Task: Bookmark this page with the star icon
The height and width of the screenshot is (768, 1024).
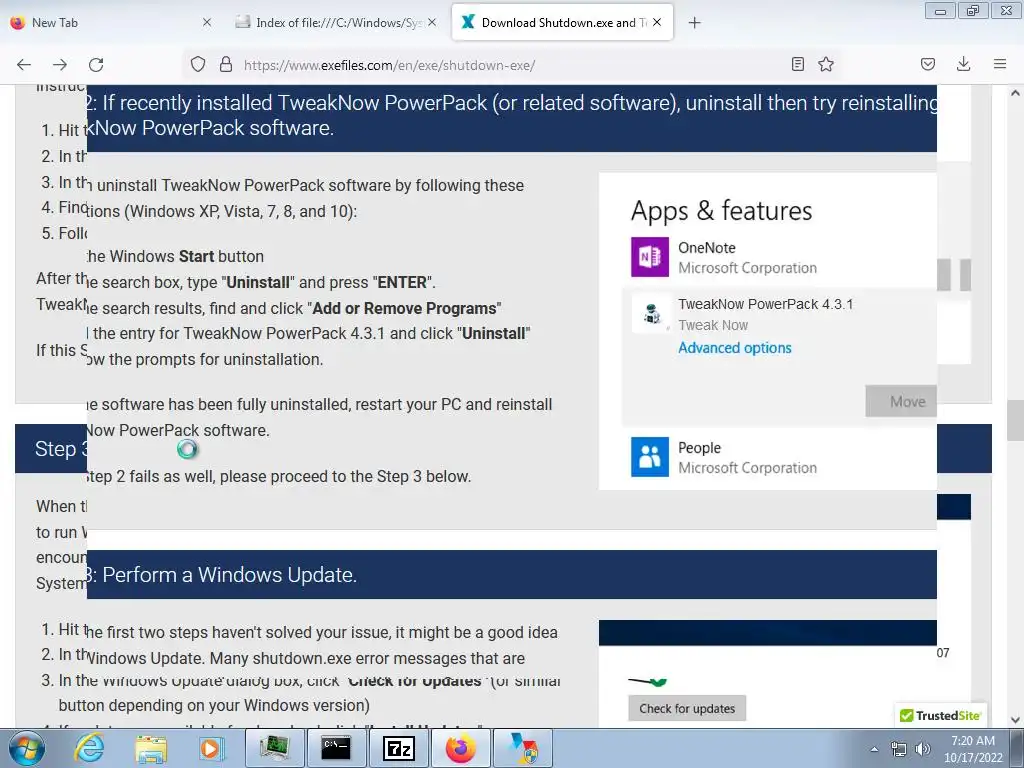Action: (826, 64)
